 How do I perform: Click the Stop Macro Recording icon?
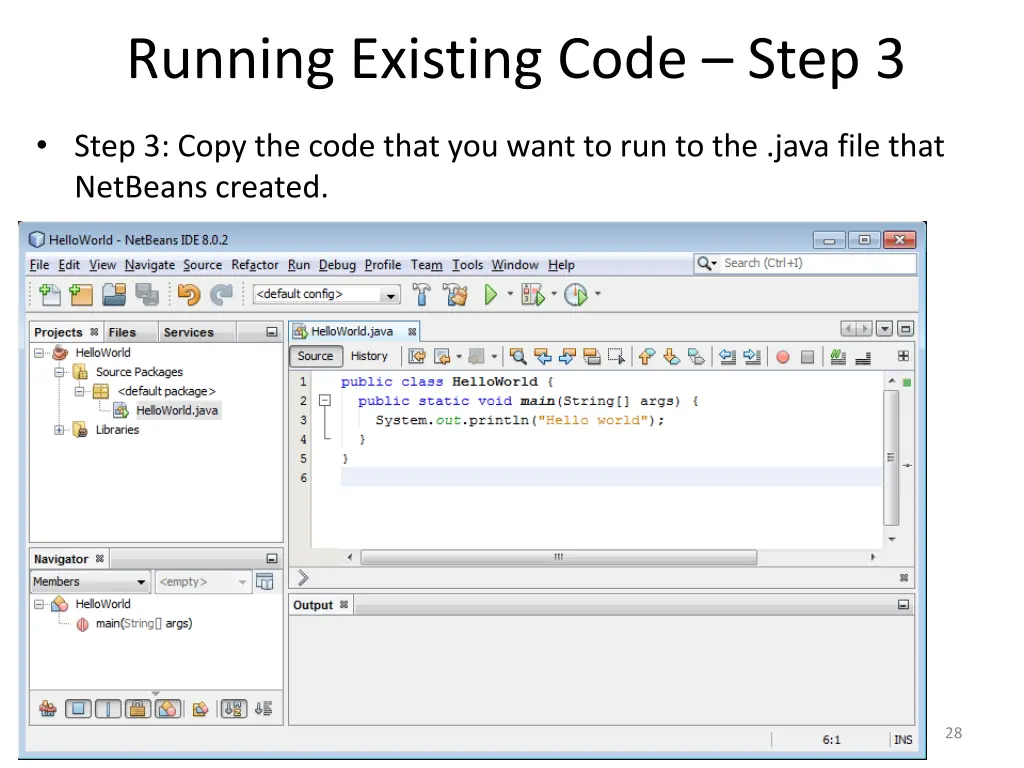[x=808, y=357]
